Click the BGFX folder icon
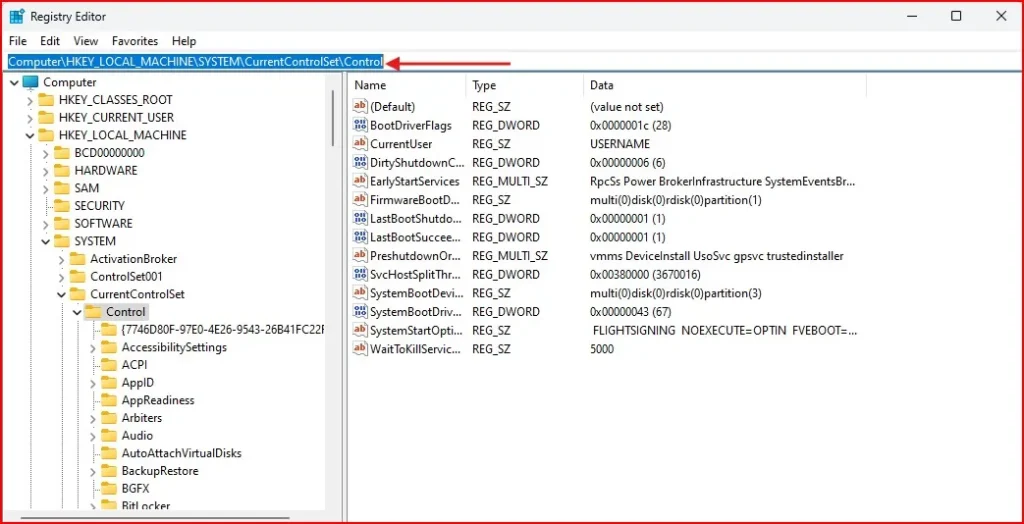This screenshot has height=524, width=1024. [x=108, y=488]
